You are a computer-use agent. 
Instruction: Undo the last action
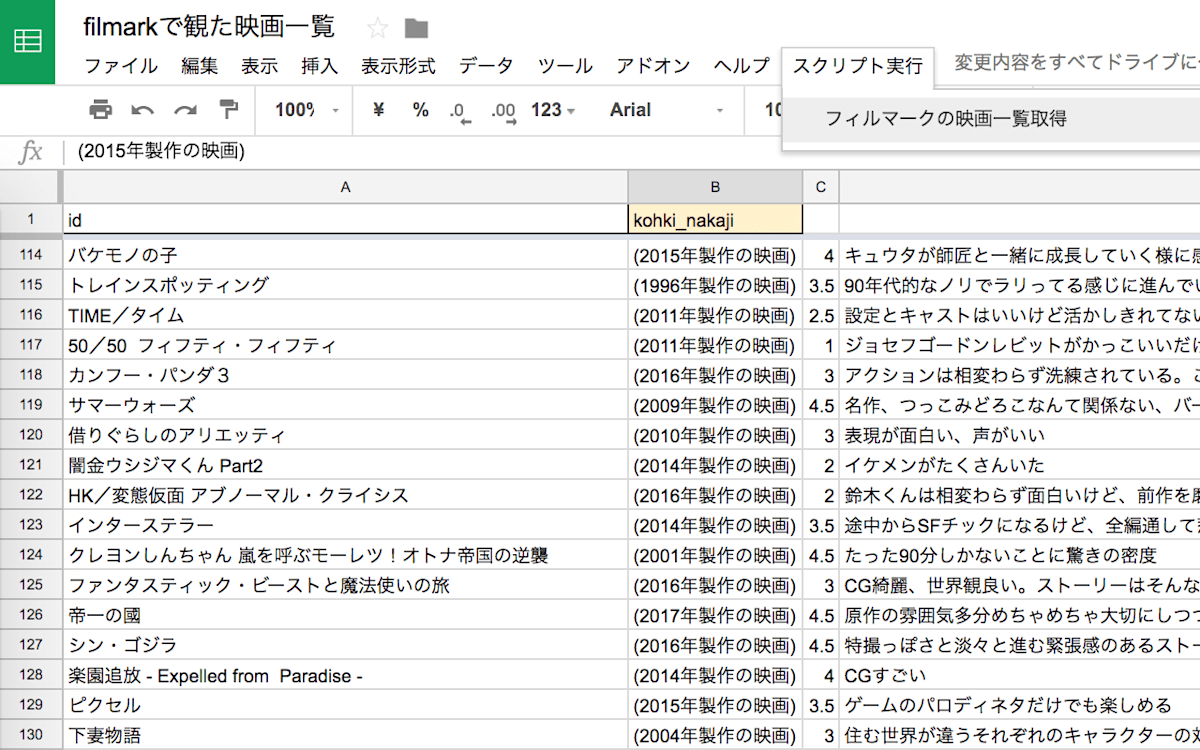click(143, 110)
